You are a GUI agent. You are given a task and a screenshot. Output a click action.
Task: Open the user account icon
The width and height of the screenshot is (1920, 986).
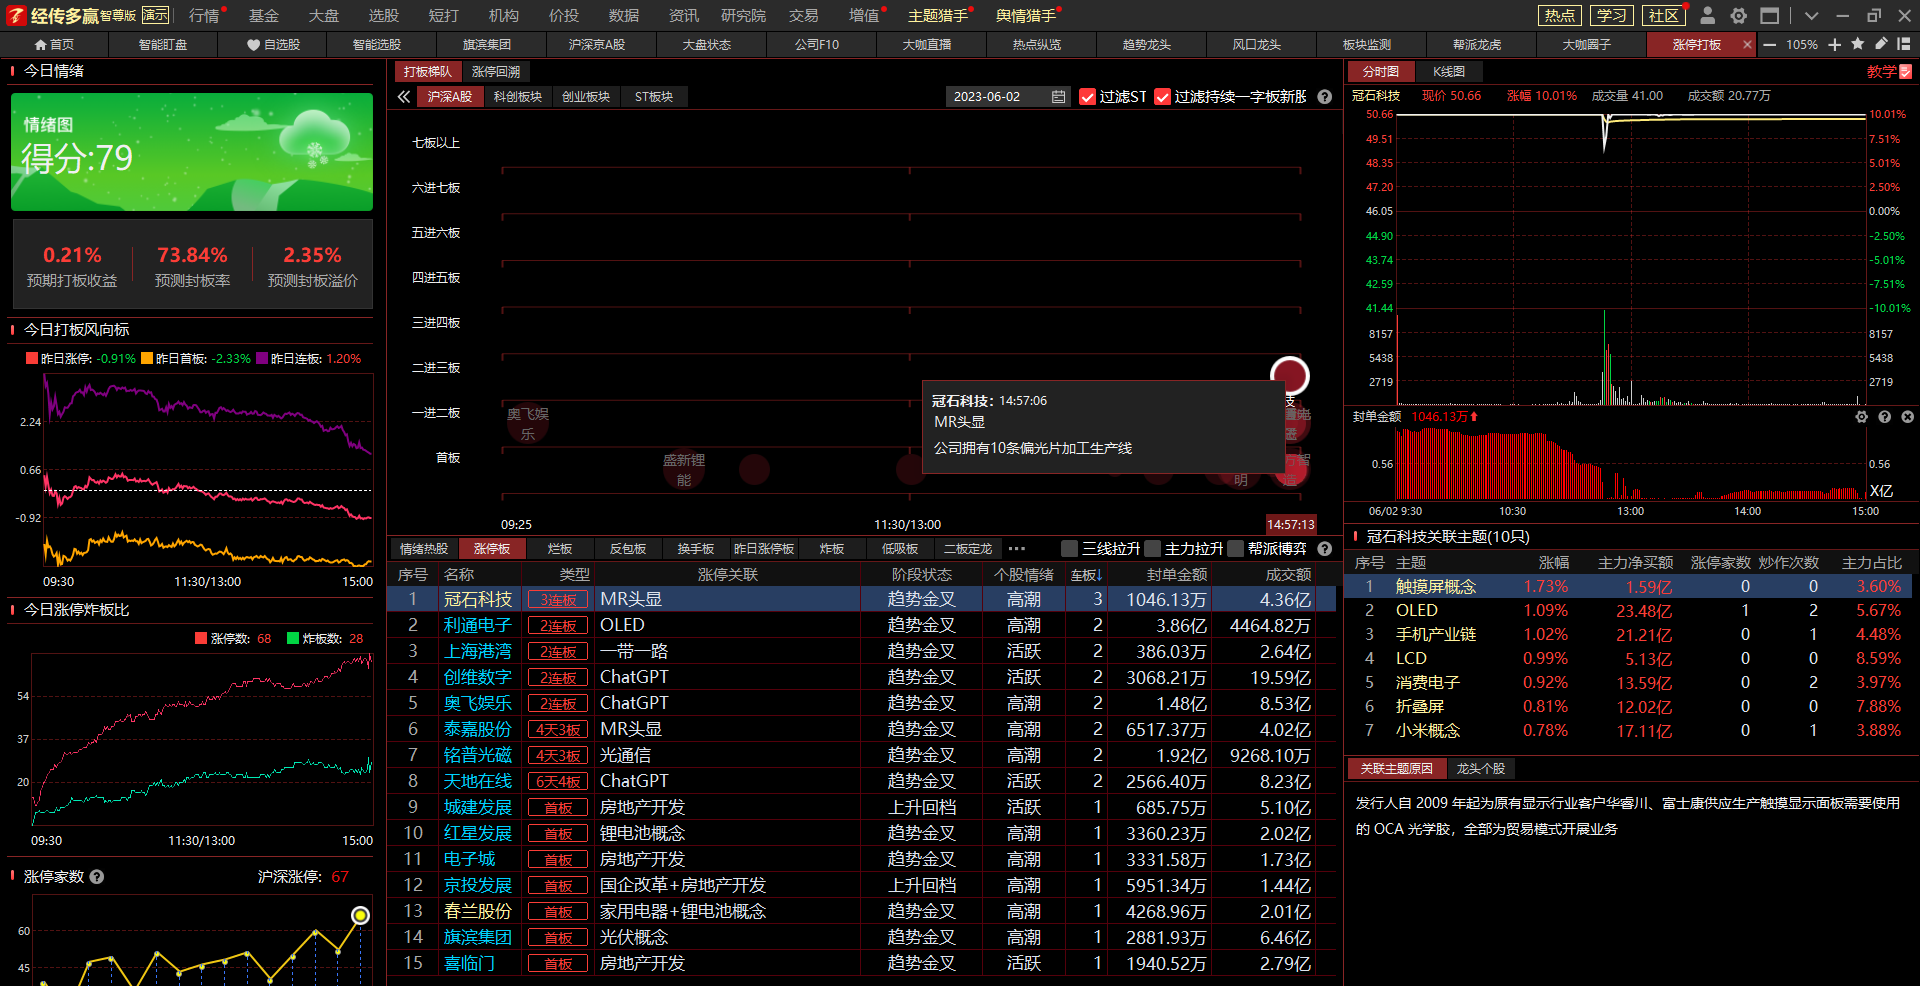pyautogui.click(x=1708, y=15)
